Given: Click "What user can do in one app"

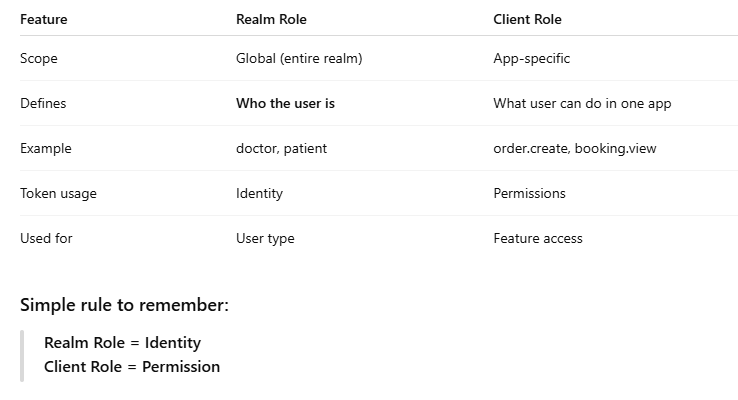Looking at the screenshot, I should click(x=583, y=104).
